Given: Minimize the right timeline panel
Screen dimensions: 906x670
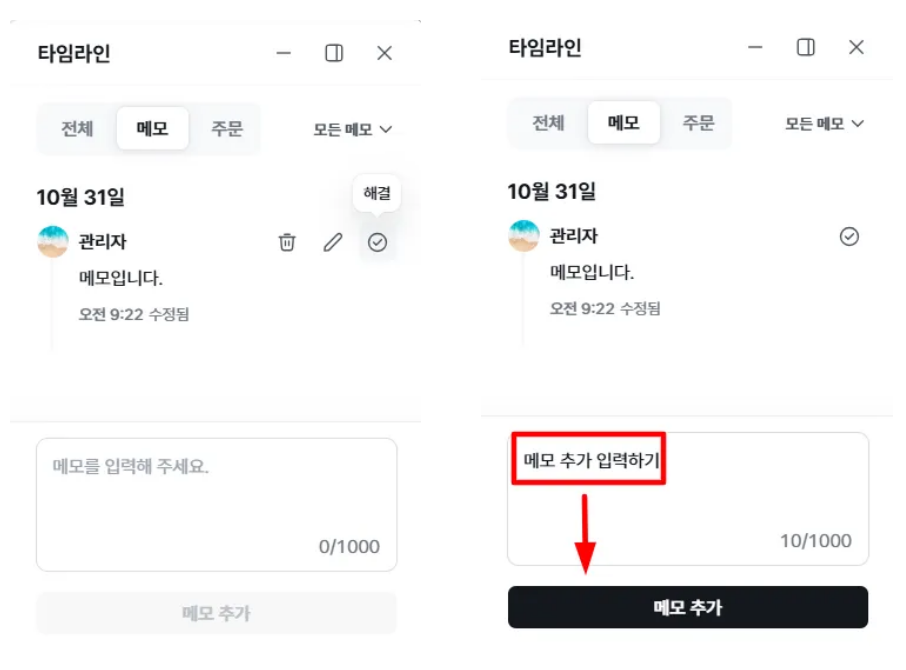Looking at the screenshot, I should [x=755, y=48].
